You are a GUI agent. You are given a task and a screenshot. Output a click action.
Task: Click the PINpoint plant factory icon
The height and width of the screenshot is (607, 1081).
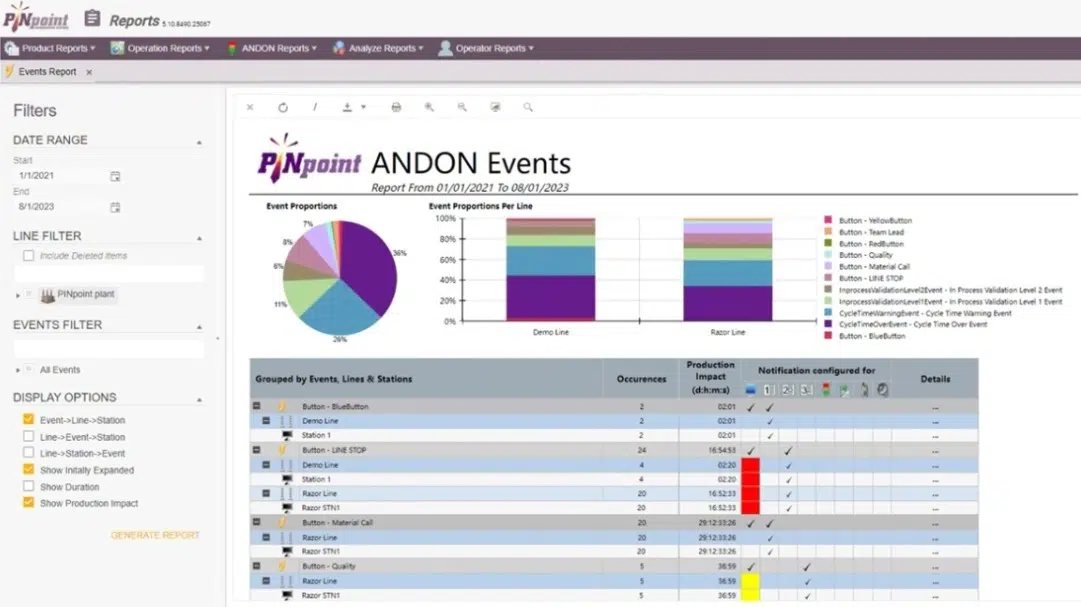point(48,295)
